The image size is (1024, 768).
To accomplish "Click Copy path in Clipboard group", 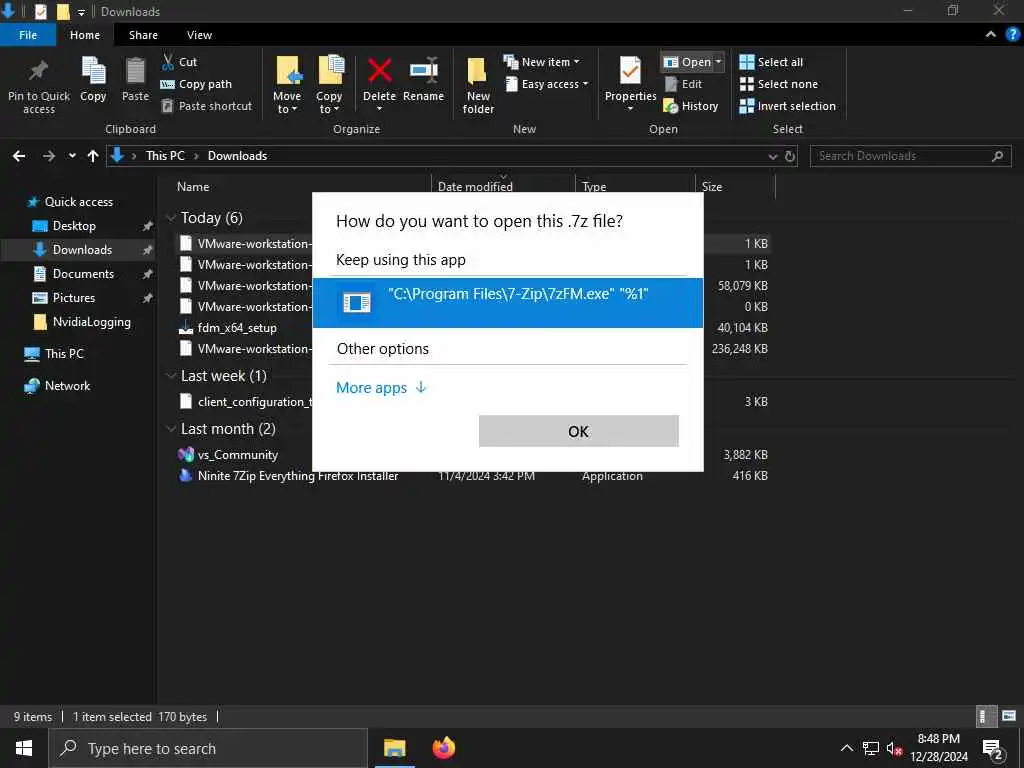I will coord(196,84).
